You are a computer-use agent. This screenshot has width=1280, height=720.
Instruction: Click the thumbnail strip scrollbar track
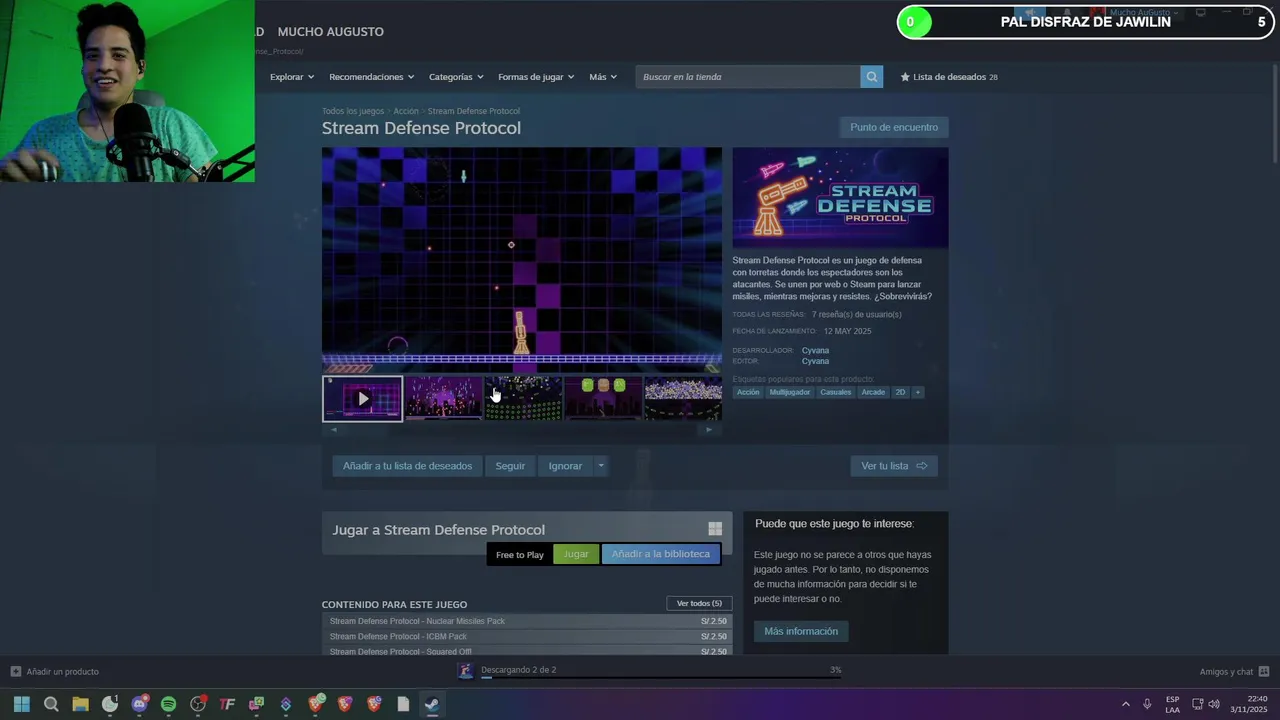tap(521, 430)
